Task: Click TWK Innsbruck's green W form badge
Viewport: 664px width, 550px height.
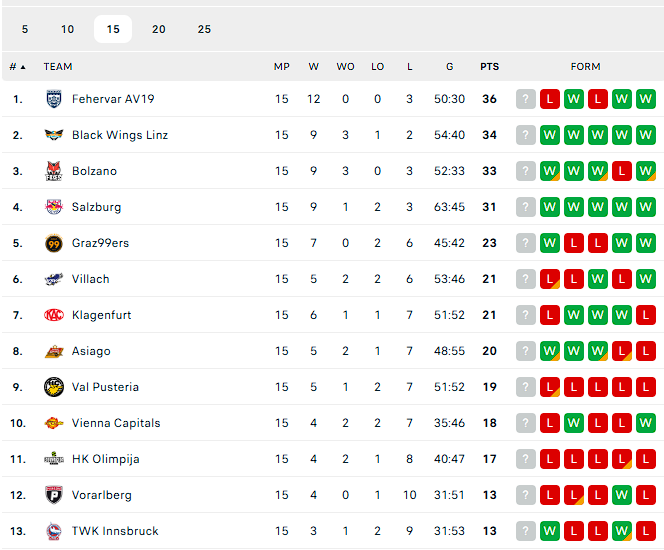Action: coord(622,531)
